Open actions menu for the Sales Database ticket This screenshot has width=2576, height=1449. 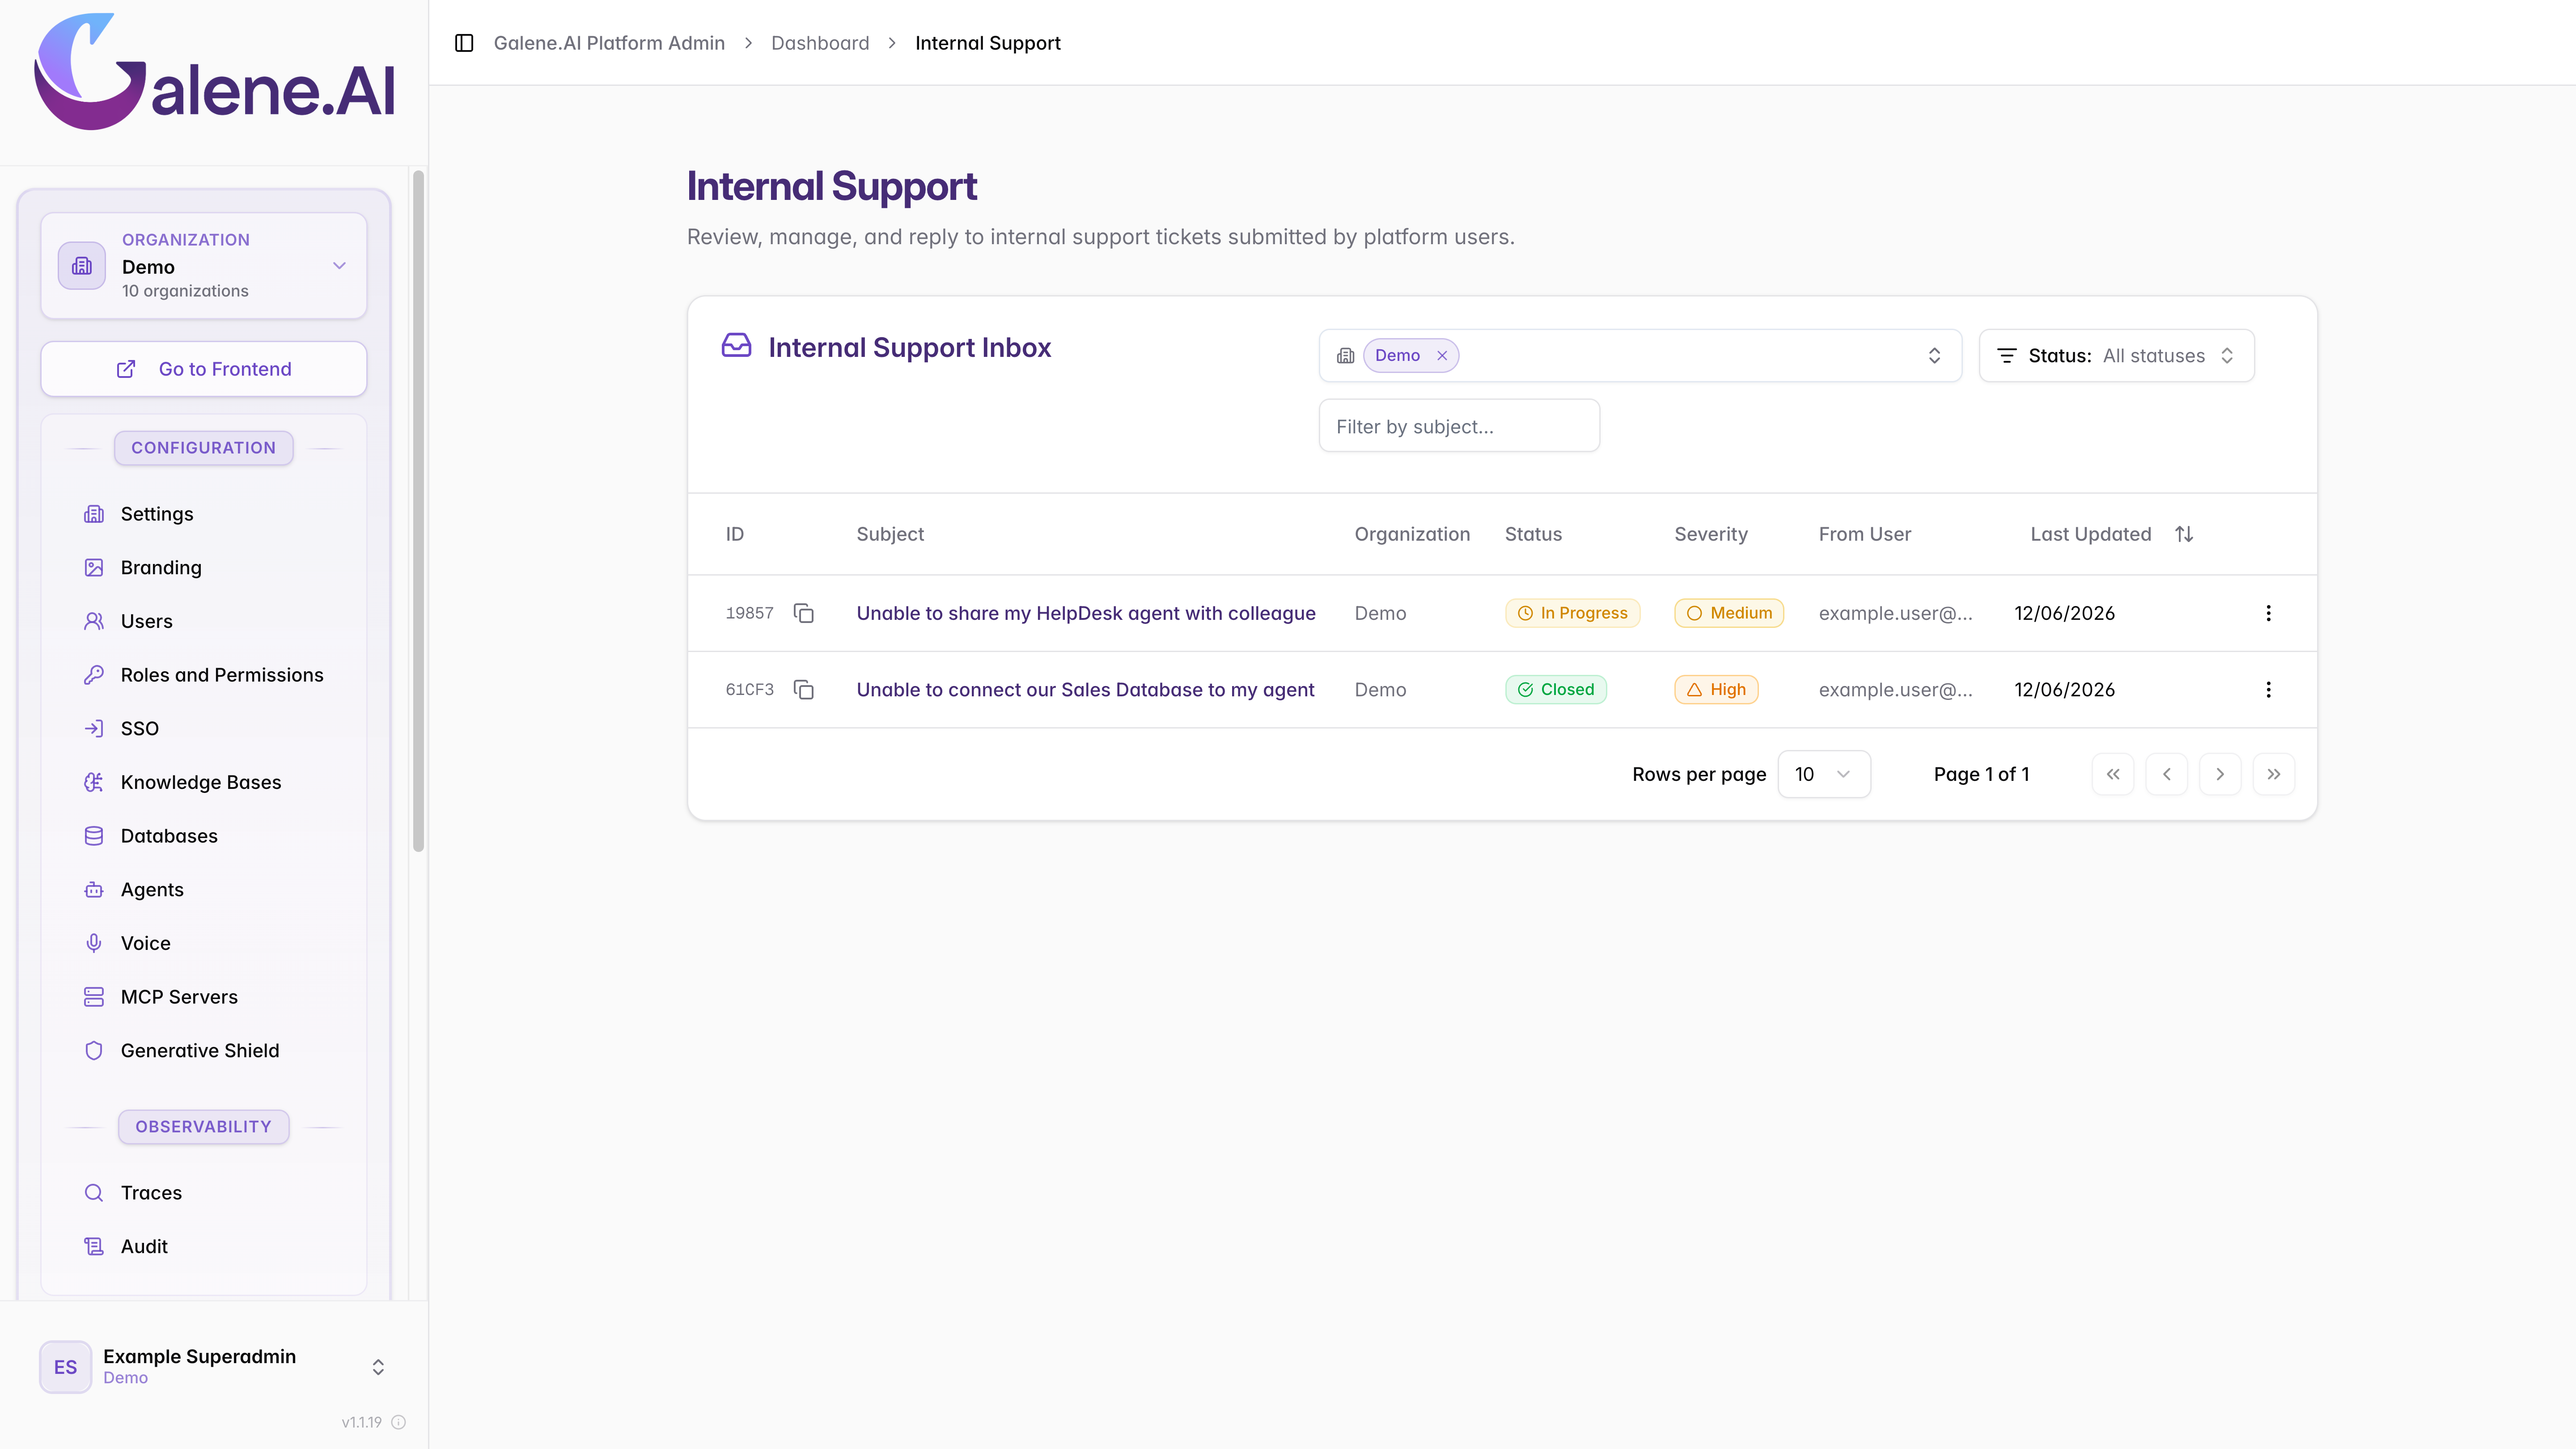(x=2268, y=690)
